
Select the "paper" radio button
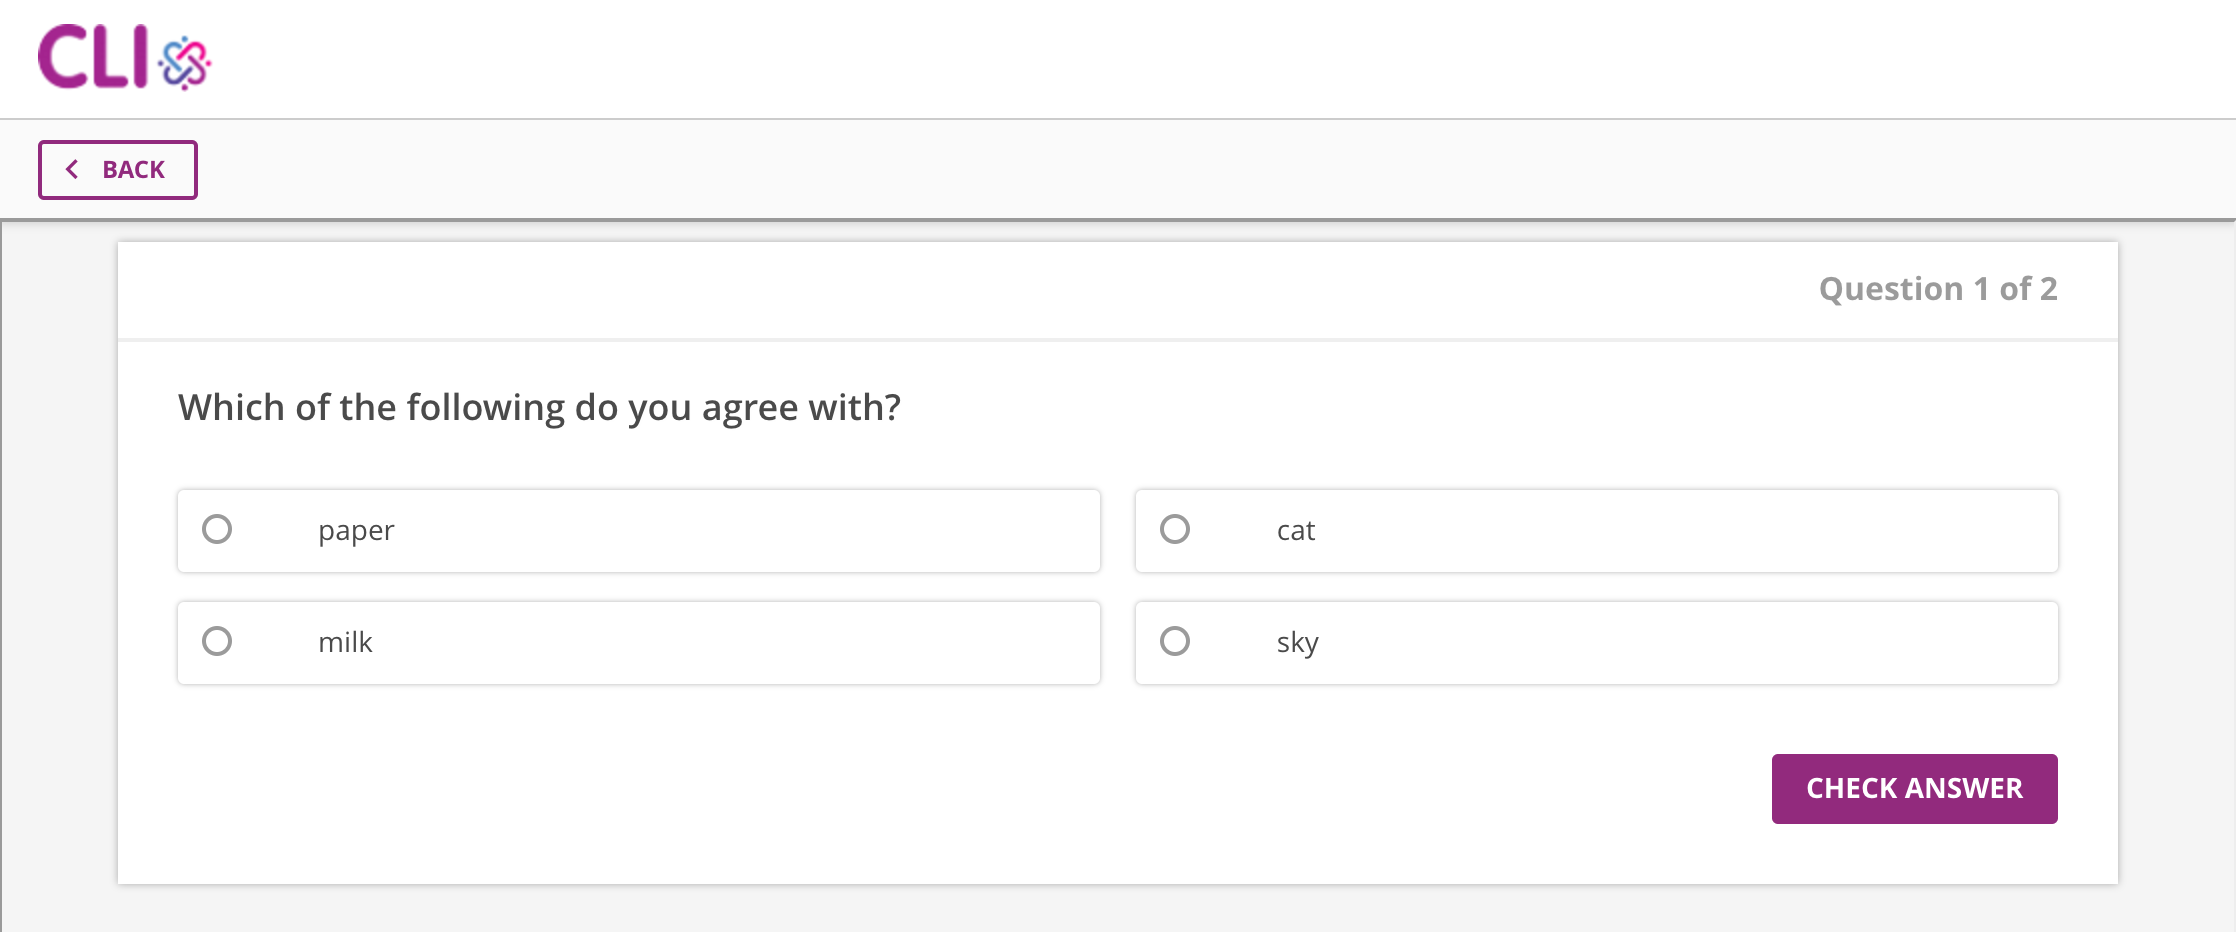[x=217, y=529]
